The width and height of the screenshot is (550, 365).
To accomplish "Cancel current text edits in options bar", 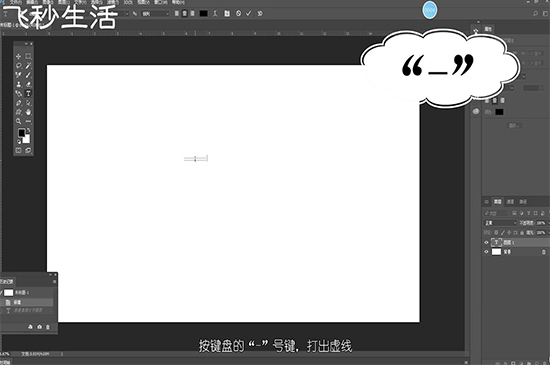I will [239, 13].
